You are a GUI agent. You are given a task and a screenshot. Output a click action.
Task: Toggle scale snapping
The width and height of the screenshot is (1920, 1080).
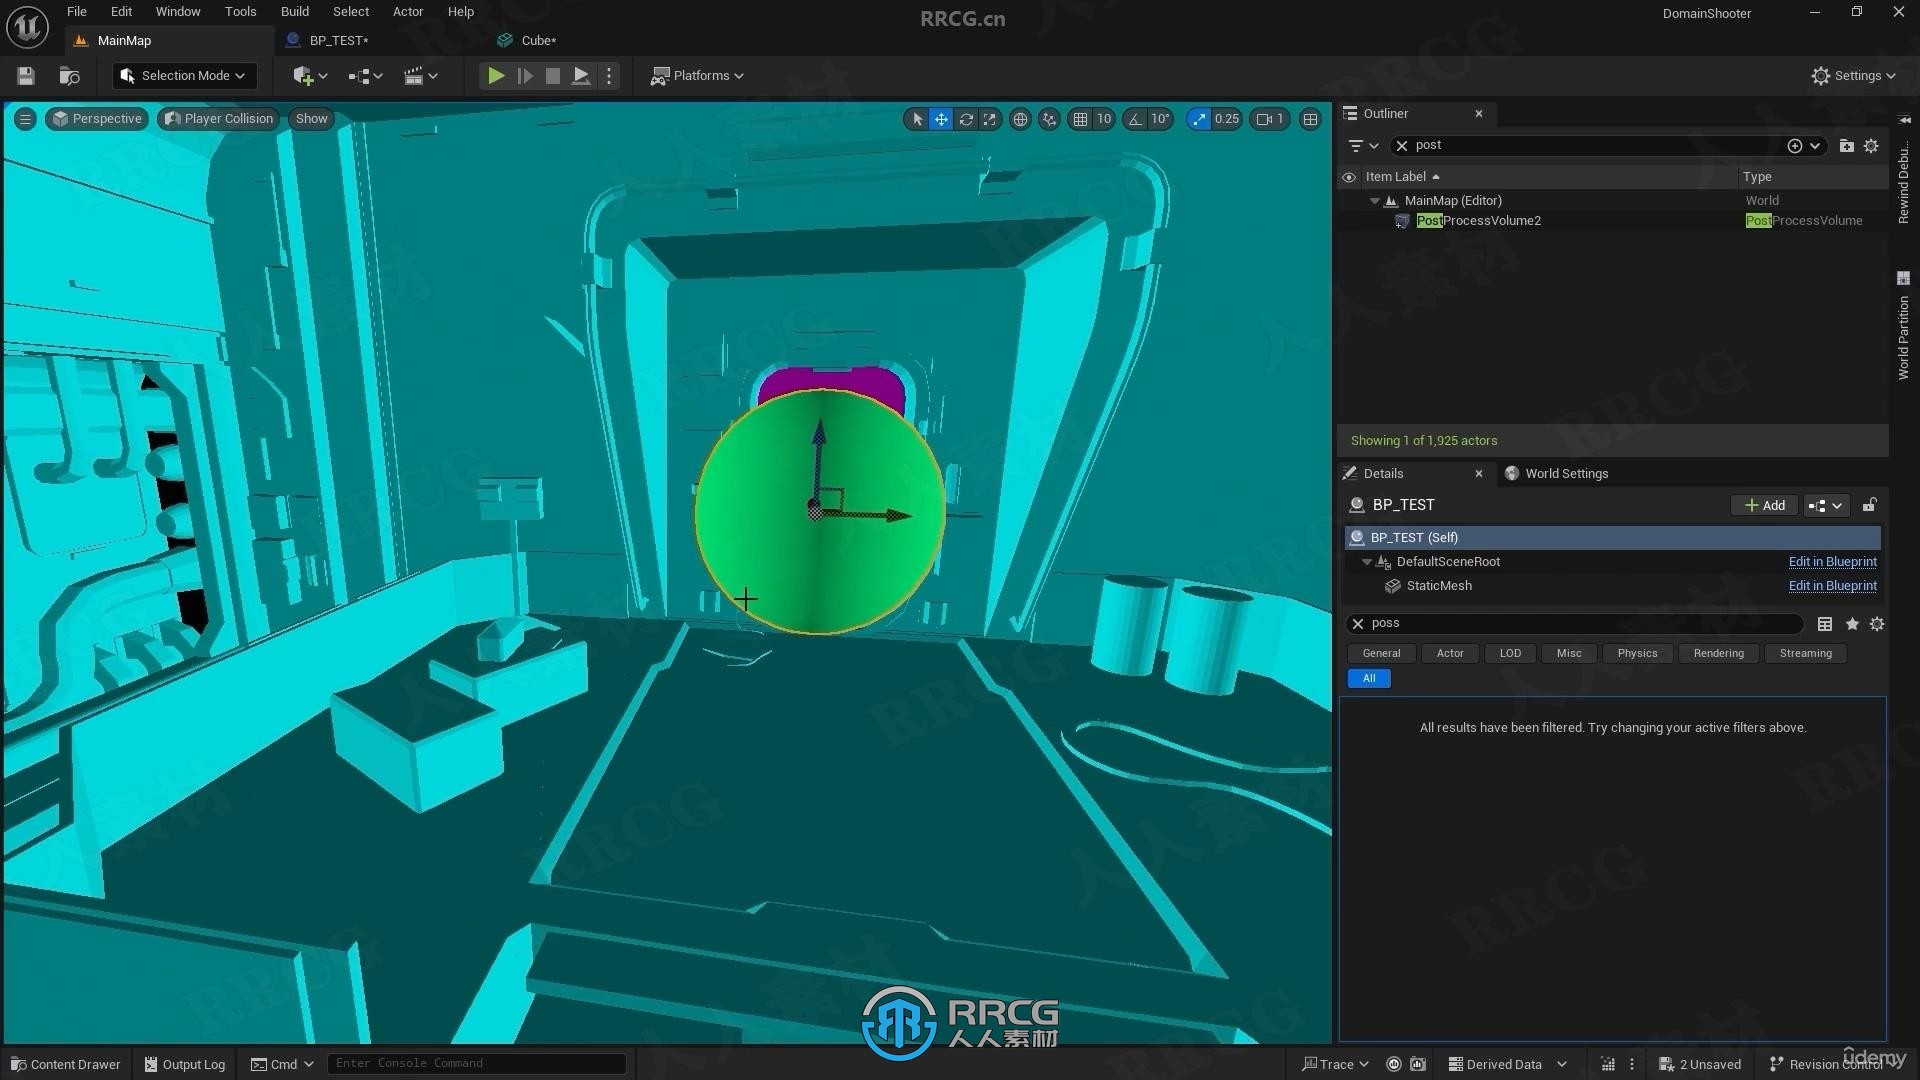coord(1199,119)
